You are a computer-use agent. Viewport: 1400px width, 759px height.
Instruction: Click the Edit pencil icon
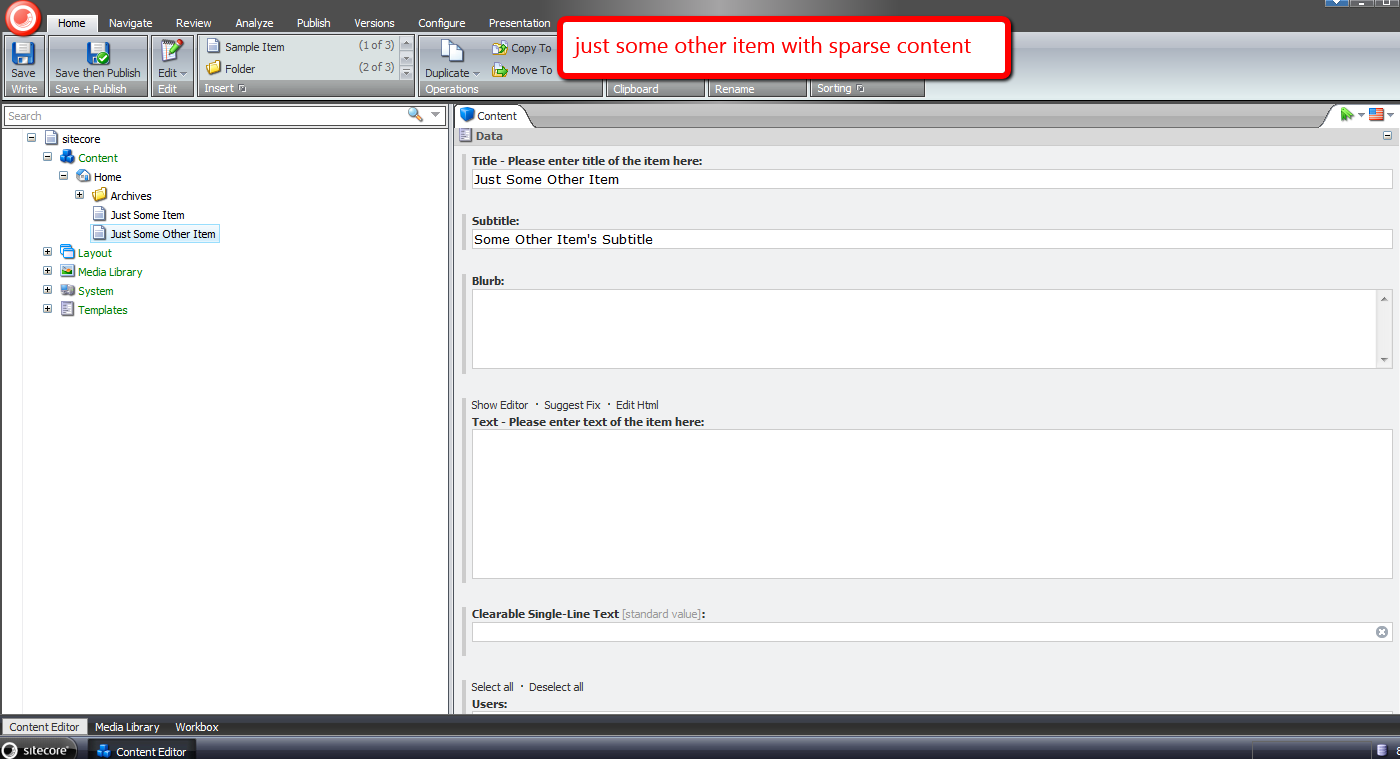pyautogui.click(x=171, y=52)
